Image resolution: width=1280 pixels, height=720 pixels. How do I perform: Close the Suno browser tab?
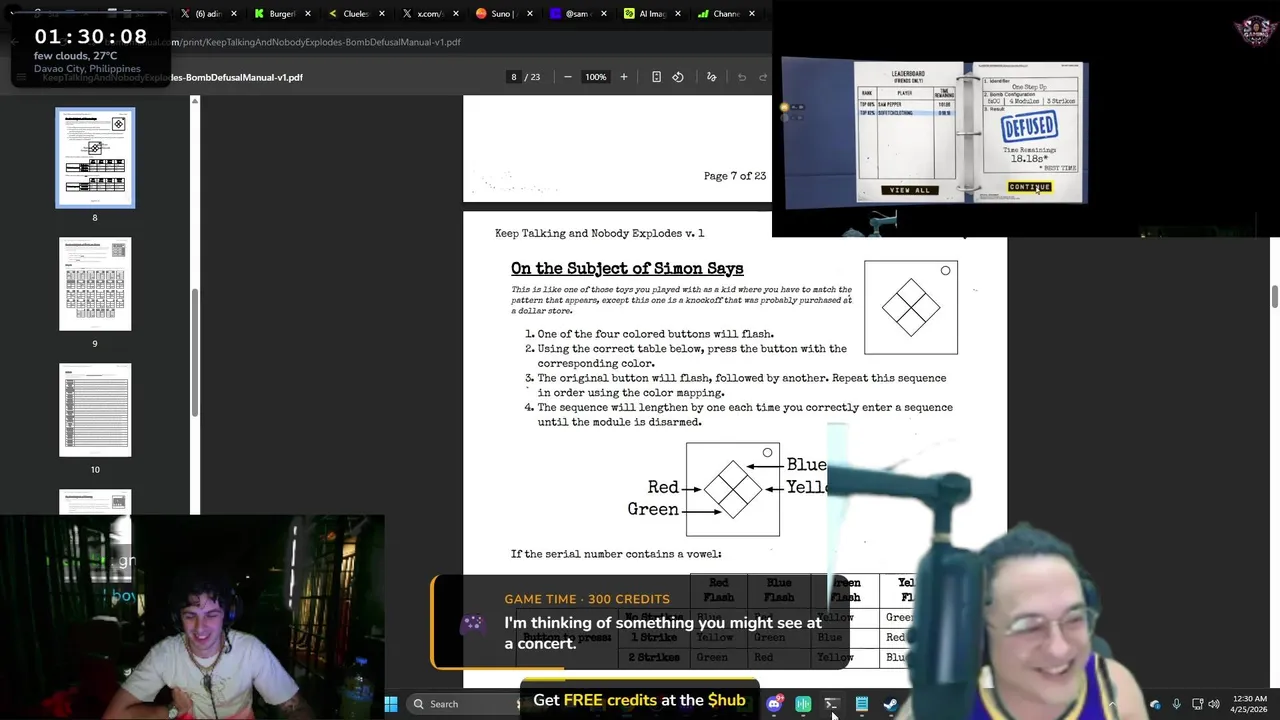point(530,14)
